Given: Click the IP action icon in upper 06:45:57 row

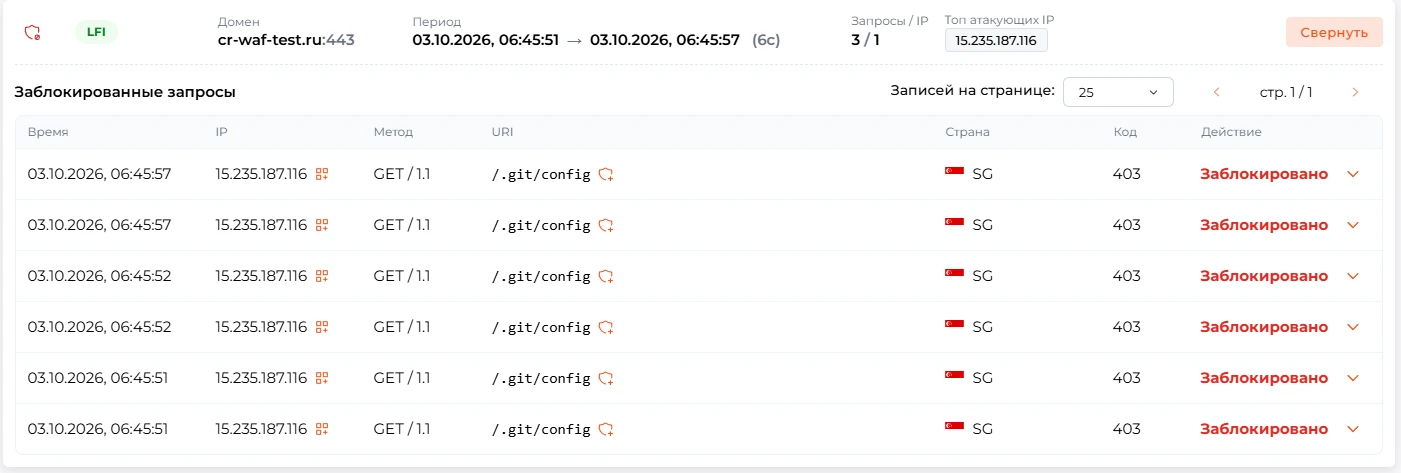Looking at the screenshot, I should (322, 174).
